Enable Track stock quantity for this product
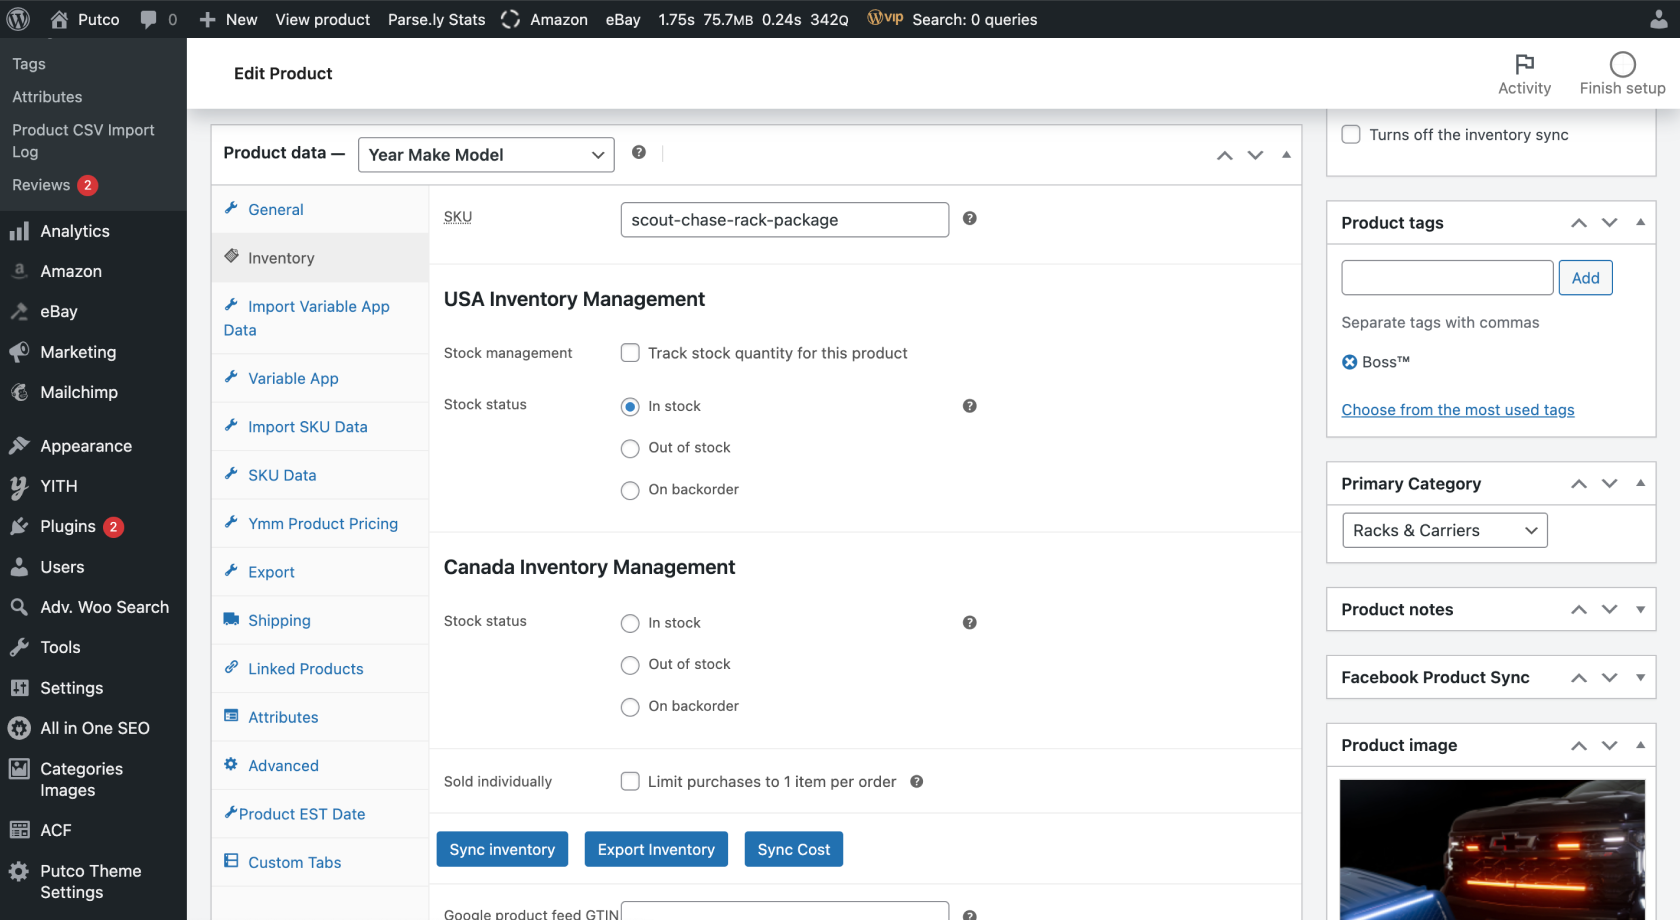 [630, 353]
